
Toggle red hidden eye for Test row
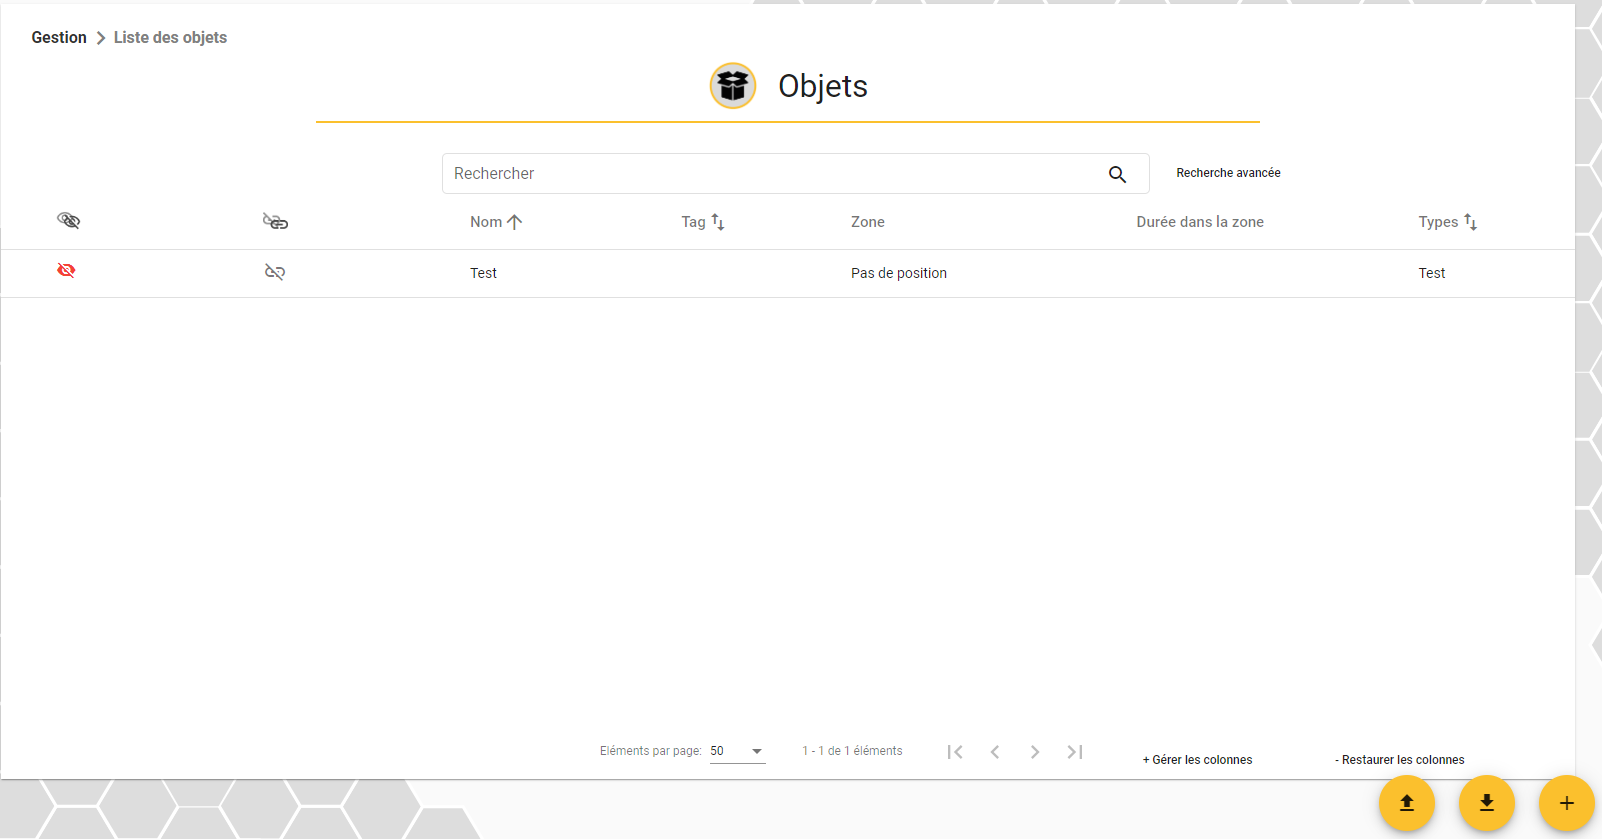pos(66,271)
